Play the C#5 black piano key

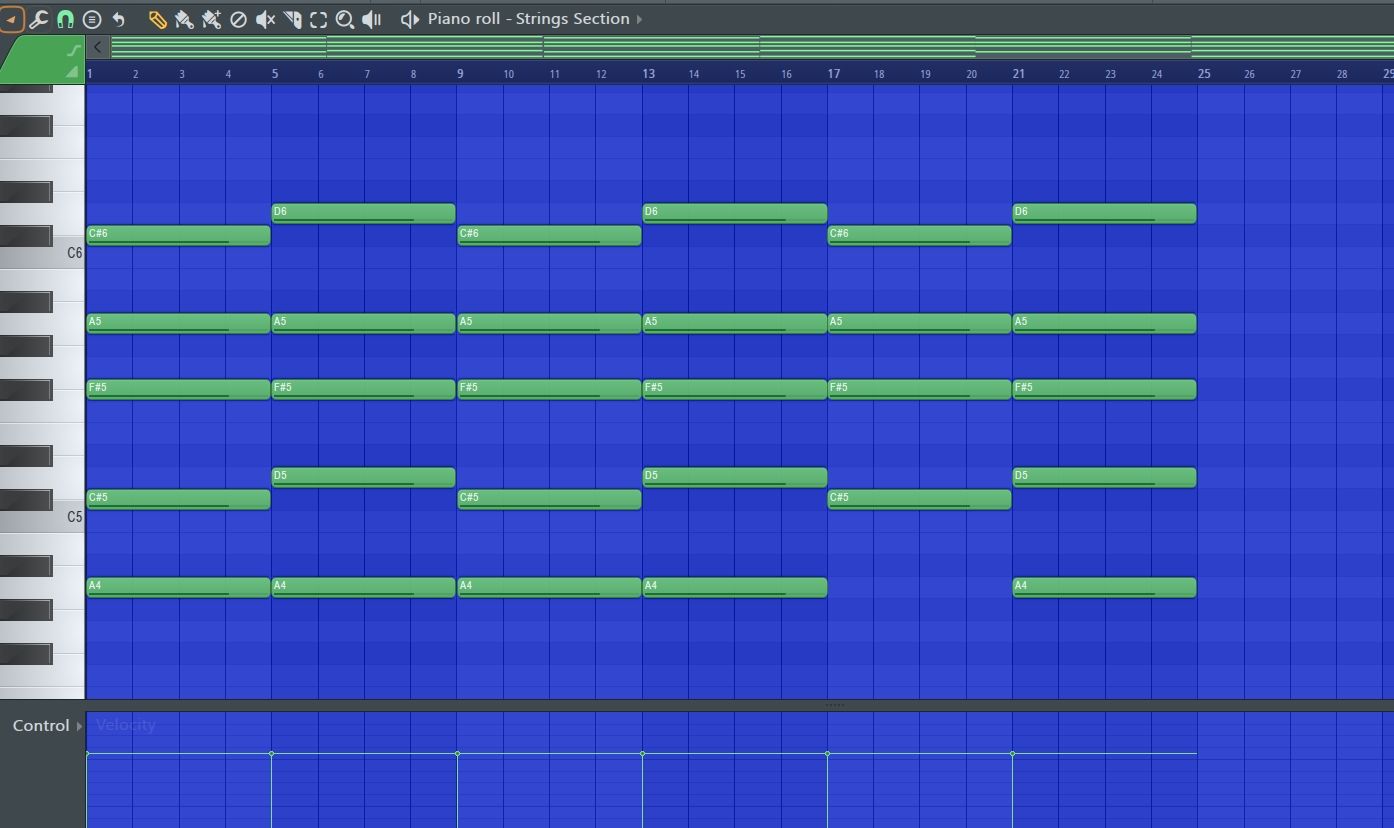pyautogui.click(x=26, y=499)
